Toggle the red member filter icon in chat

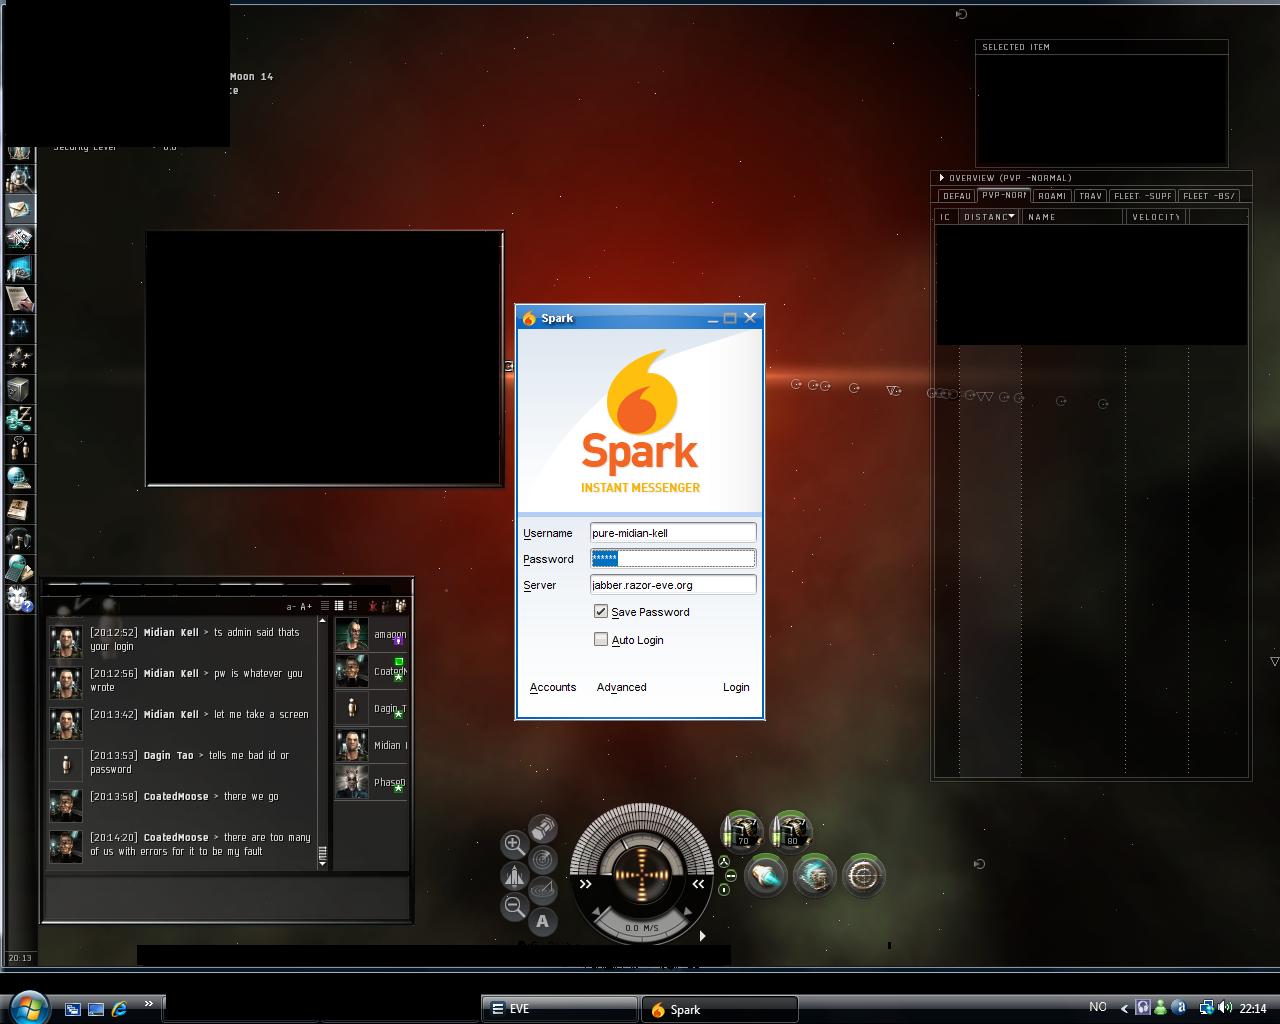point(373,606)
